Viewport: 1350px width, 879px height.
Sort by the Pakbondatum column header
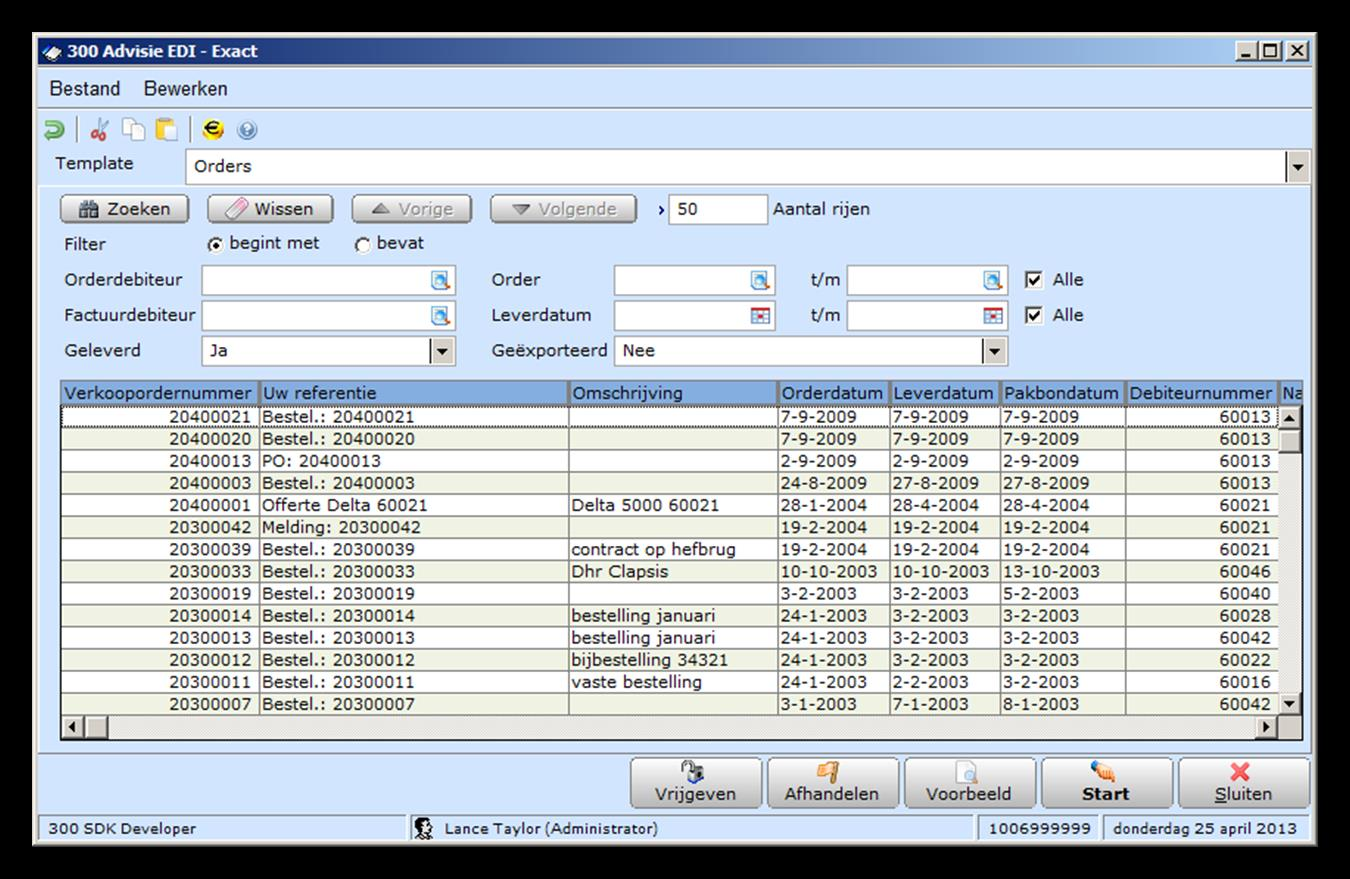pyautogui.click(x=1063, y=393)
